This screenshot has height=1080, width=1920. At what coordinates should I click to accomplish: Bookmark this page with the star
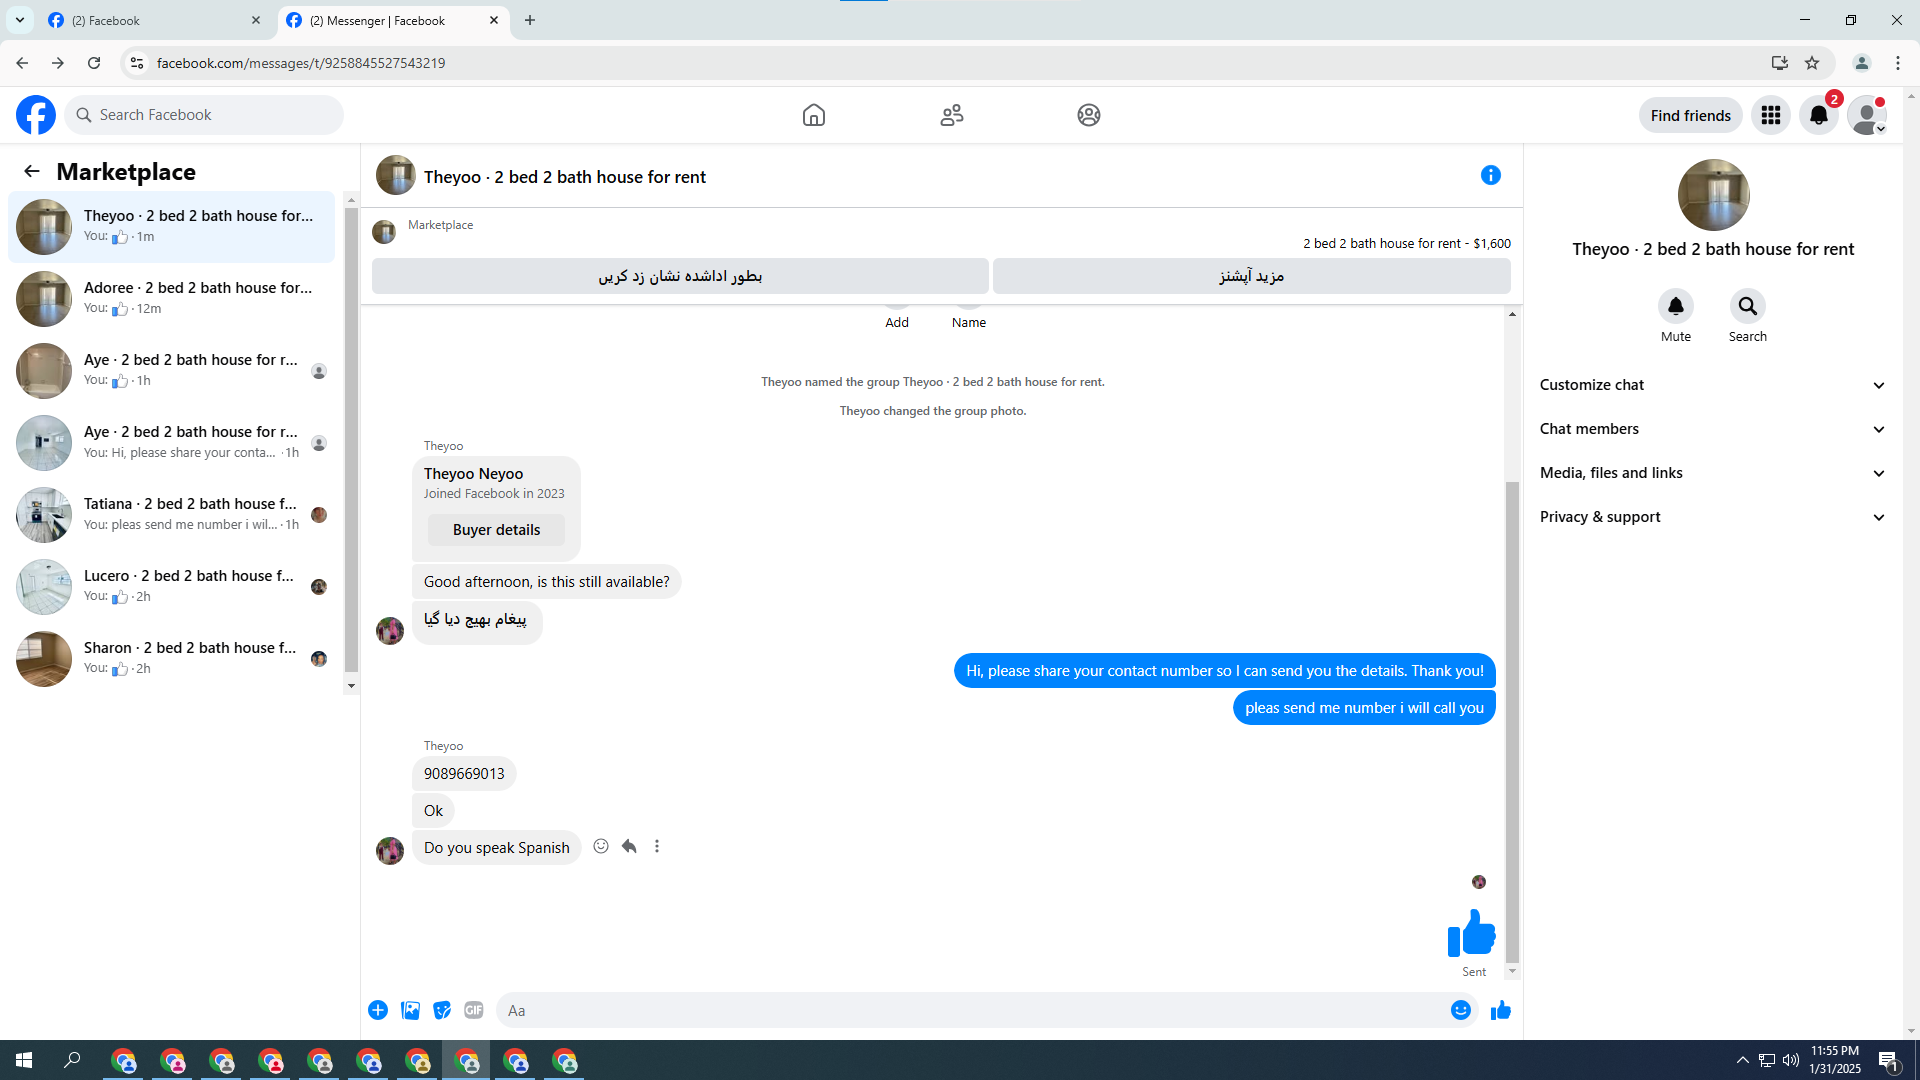point(1812,63)
